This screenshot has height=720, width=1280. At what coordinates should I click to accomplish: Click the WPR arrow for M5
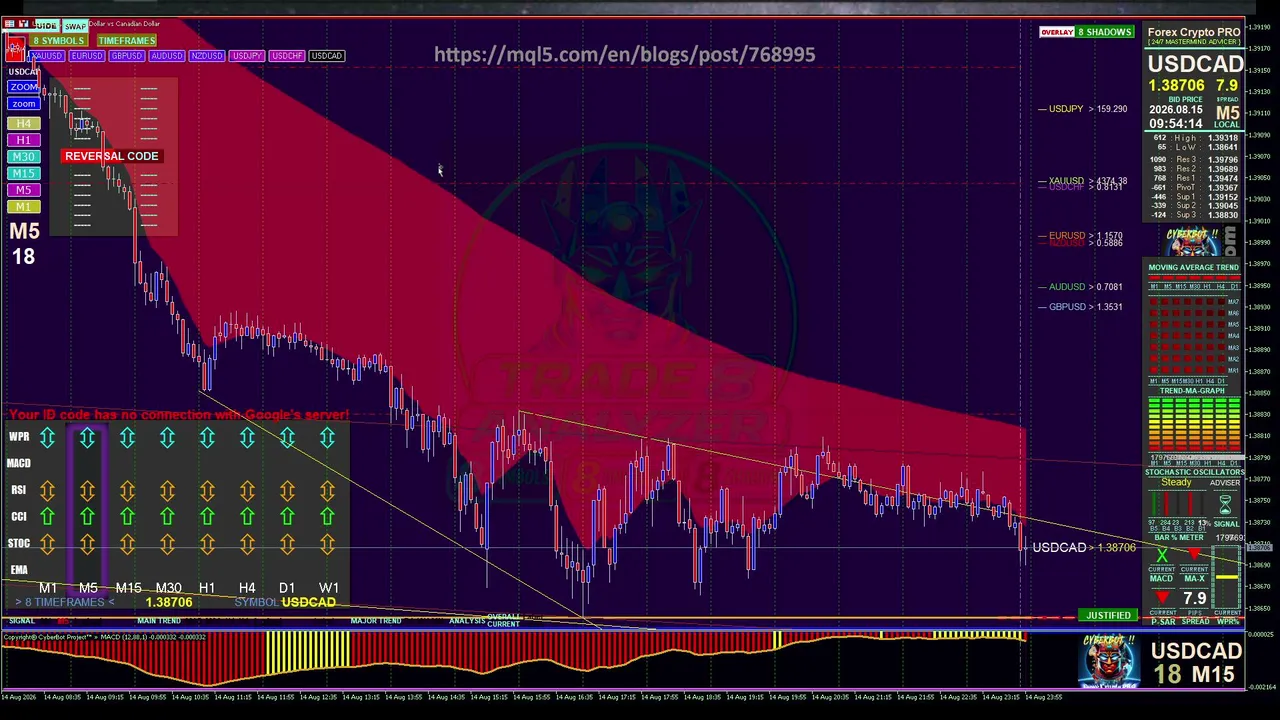point(87,437)
